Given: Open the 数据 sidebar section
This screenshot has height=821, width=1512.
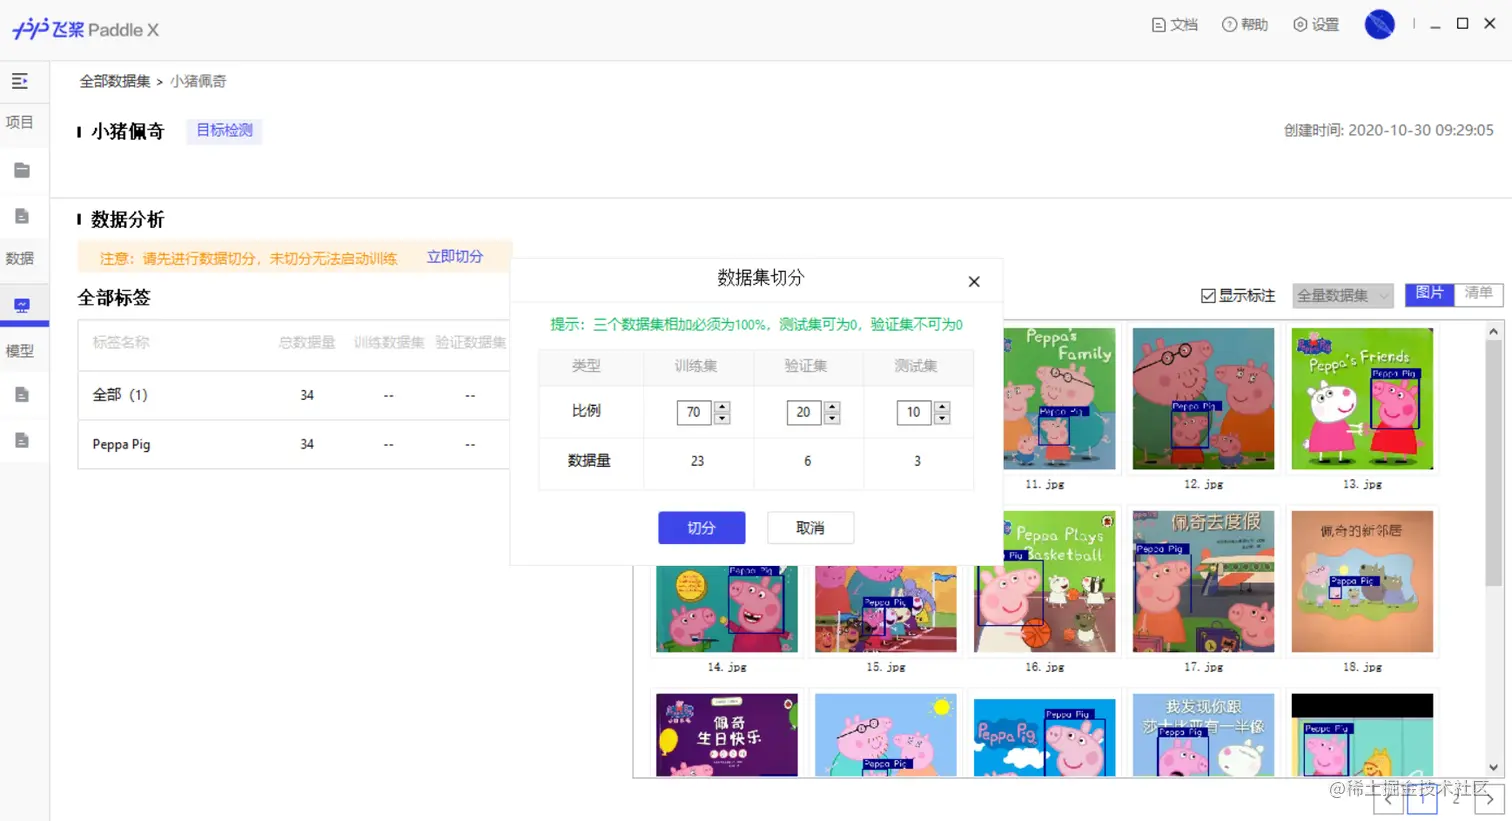Looking at the screenshot, I should [x=20, y=258].
